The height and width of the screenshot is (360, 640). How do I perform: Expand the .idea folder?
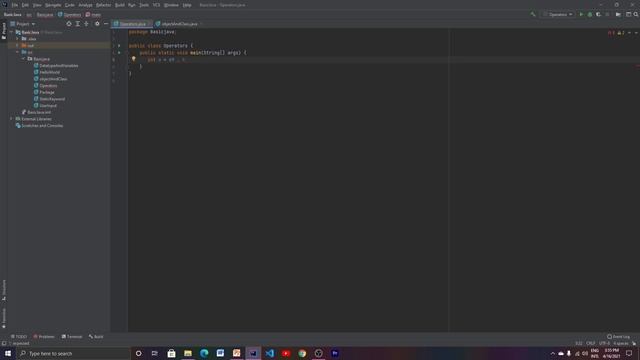pos(18,39)
